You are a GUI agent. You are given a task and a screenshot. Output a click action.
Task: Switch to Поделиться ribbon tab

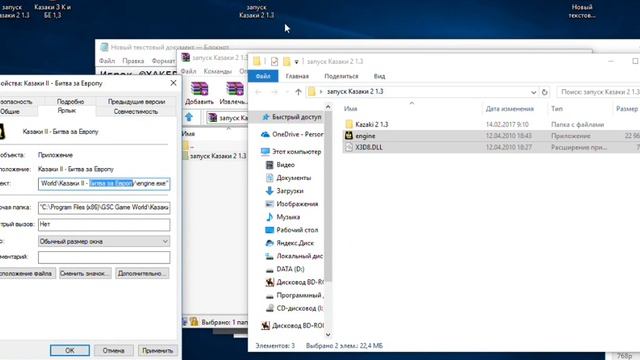click(x=341, y=76)
